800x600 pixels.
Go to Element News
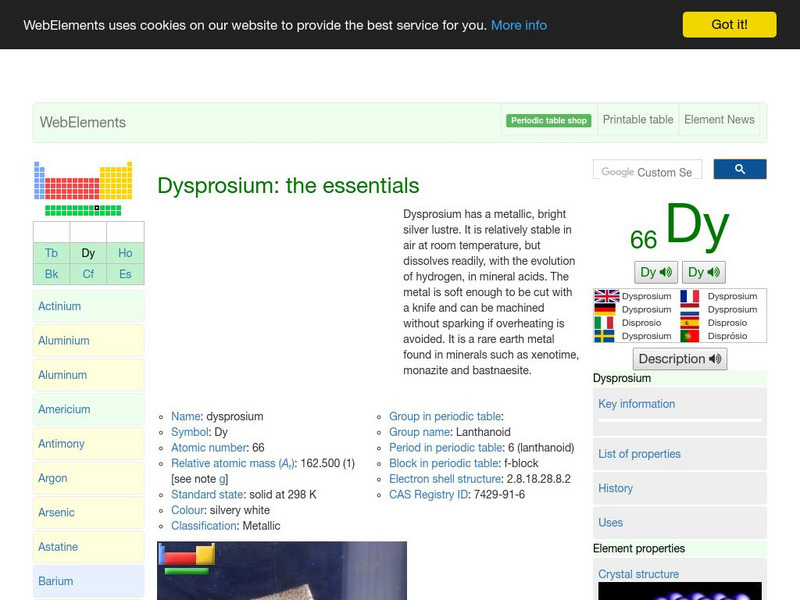point(719,119)
